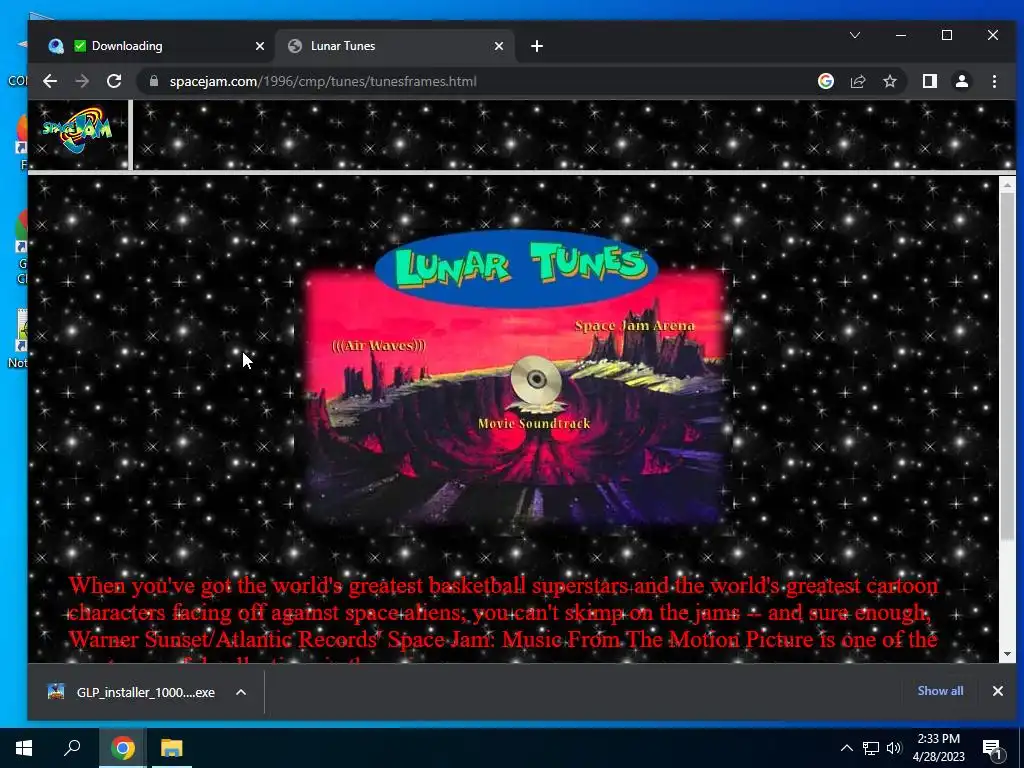Open the tab search dropdown

pos(855,35)
